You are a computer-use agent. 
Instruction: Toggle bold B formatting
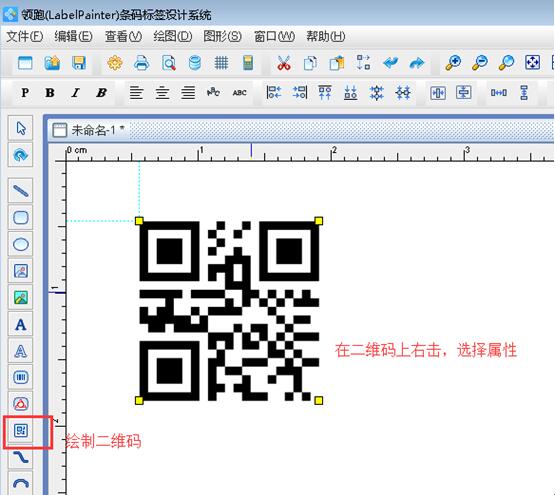tap(50, 93)
